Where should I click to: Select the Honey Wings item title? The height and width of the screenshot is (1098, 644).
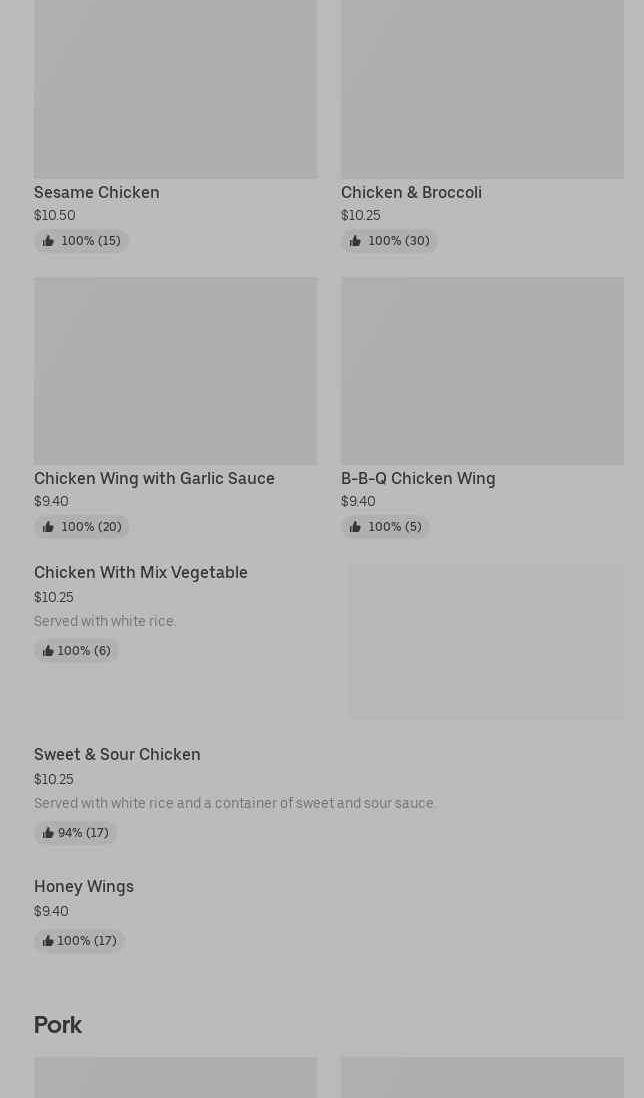84,886
